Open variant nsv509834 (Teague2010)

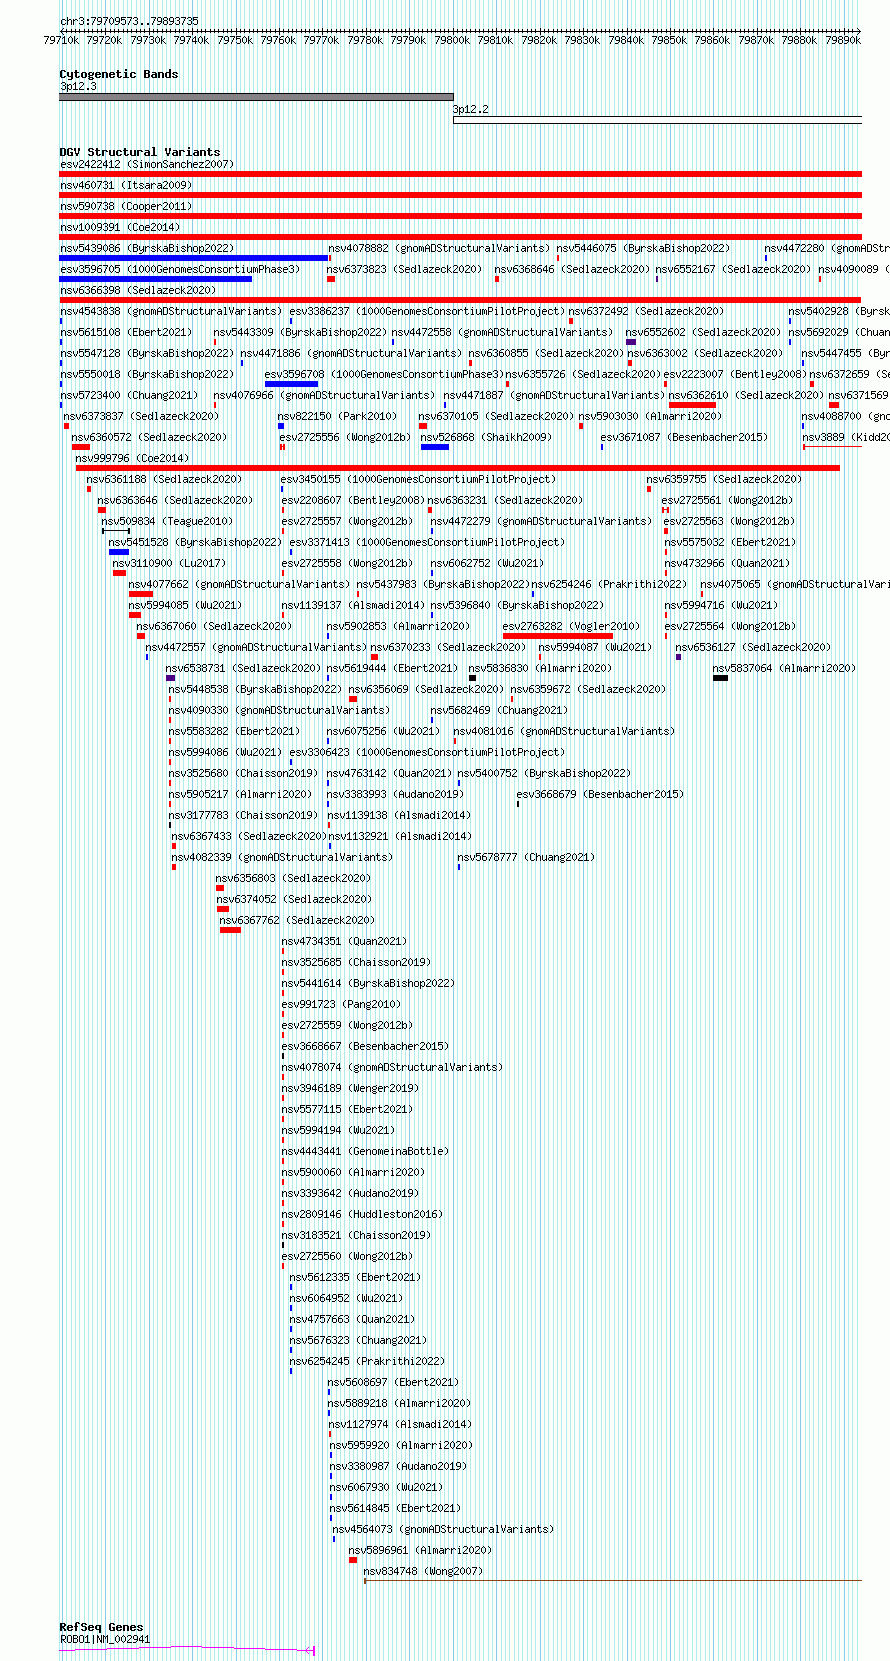(166, 521)
